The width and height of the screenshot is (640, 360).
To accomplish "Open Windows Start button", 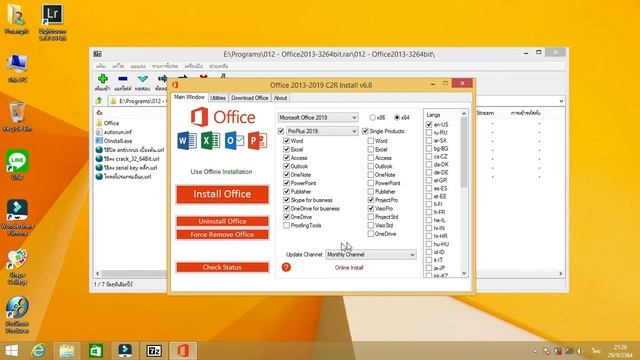I will point(11,351).
